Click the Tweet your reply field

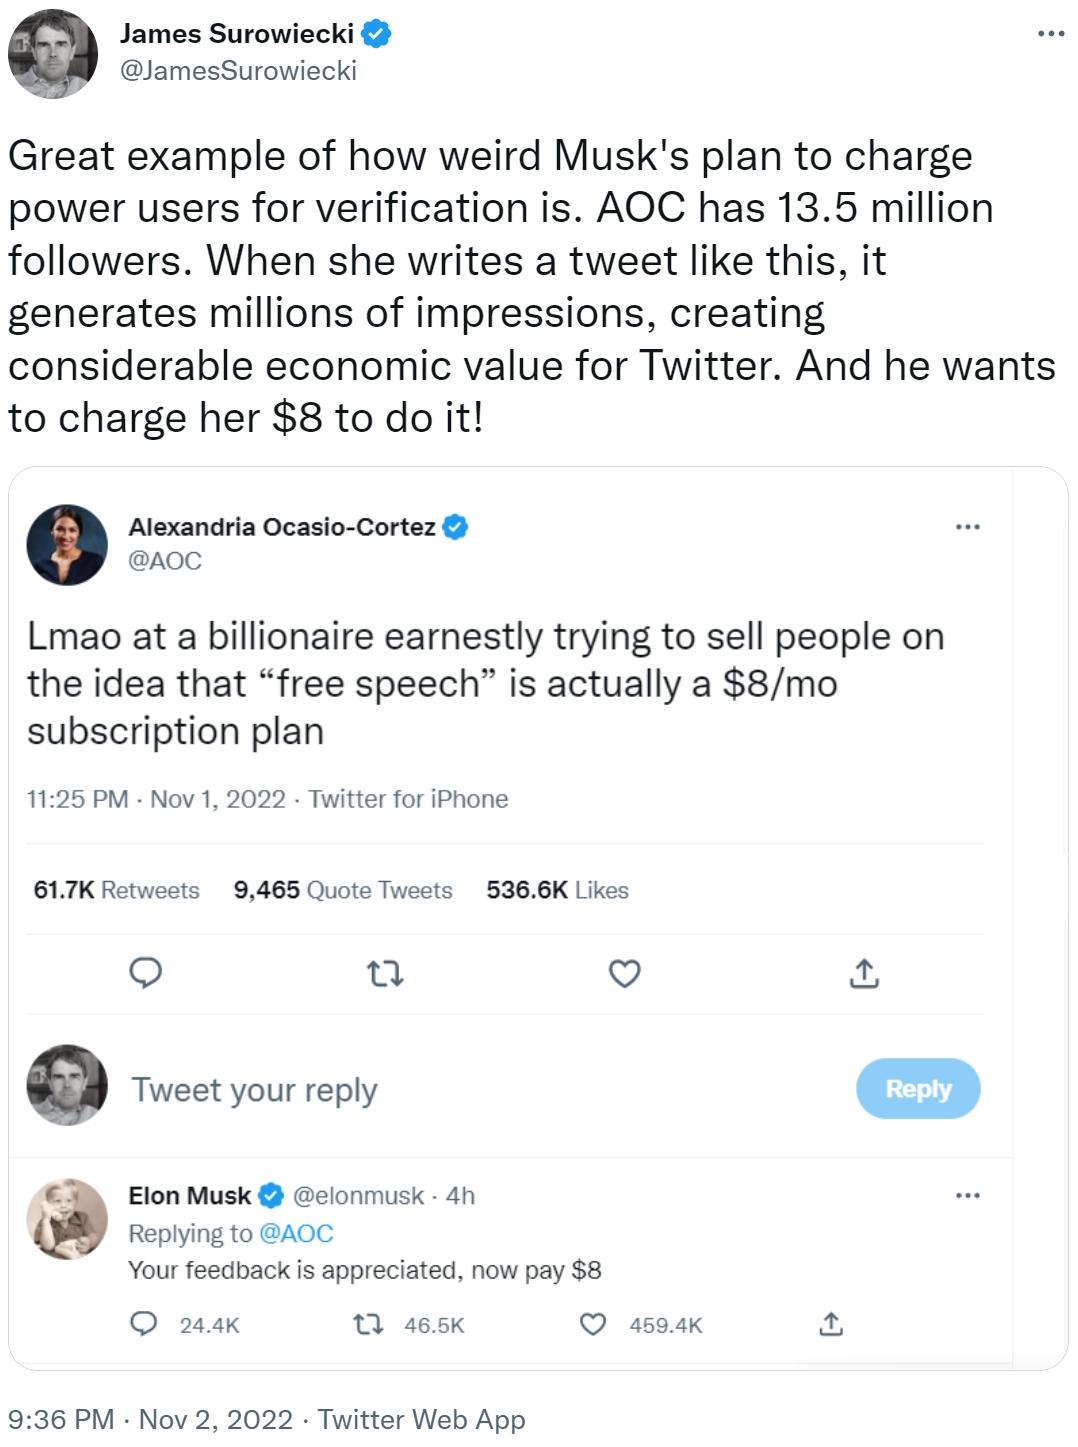(253, 1089)
